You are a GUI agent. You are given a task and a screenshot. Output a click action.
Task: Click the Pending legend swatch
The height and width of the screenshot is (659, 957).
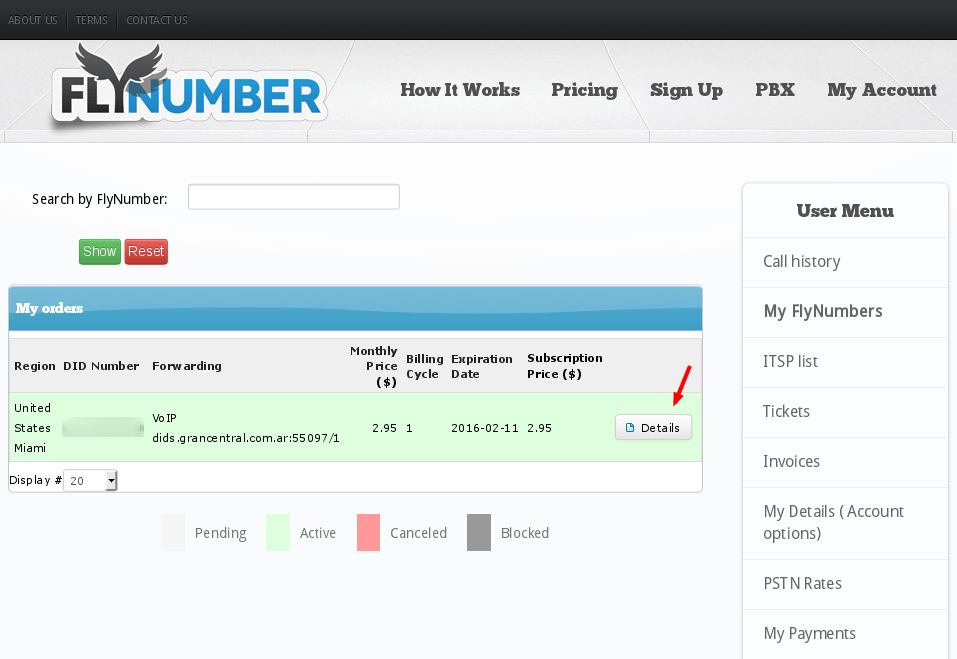click(x=173, y=533)
